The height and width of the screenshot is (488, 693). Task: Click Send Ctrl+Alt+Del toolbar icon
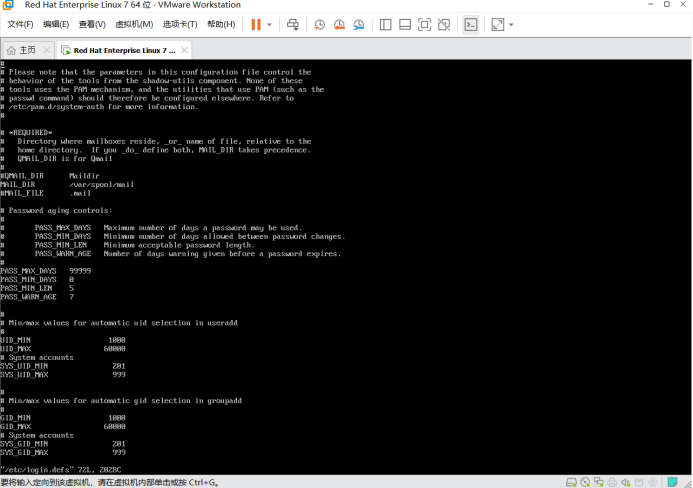tap(293, 24)
